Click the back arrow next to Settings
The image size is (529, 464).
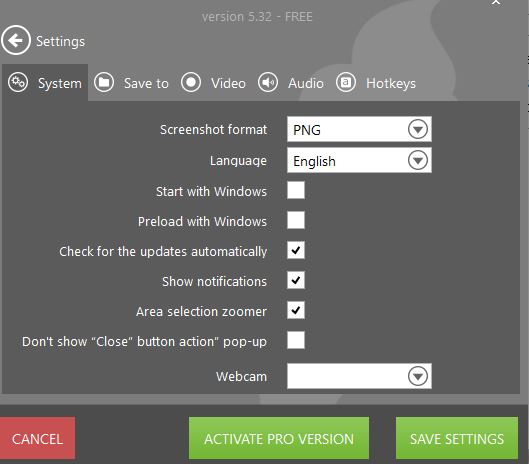click(16, 40)
